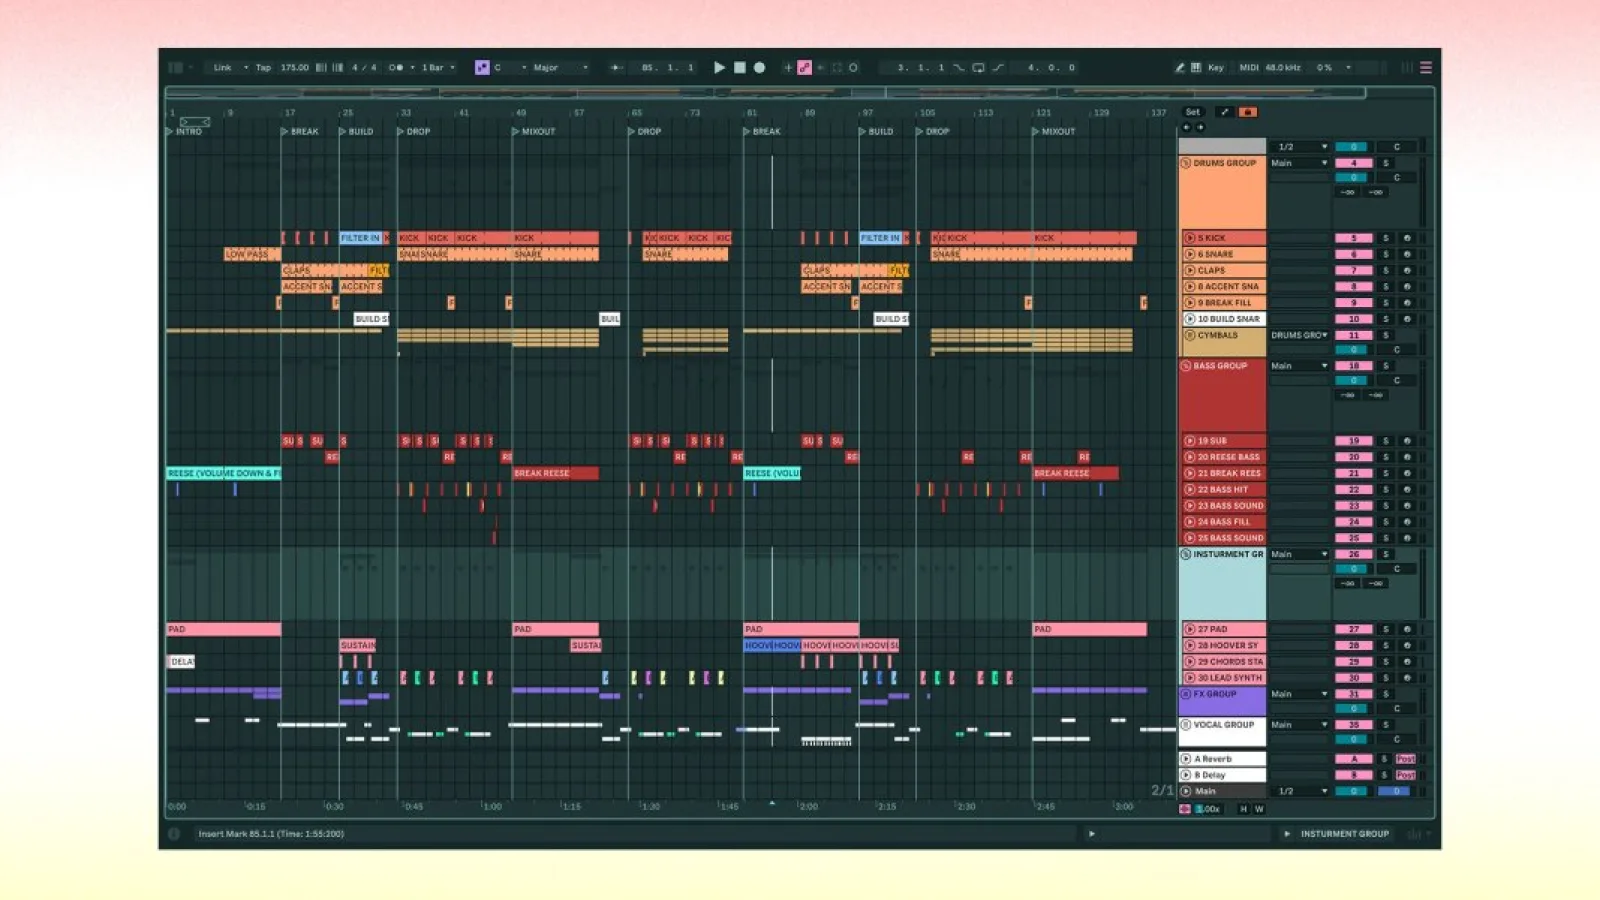Solo the 5 KICK track
Image resolution: width=1600 pixels, height=900 pixels.
(1386, 238)
